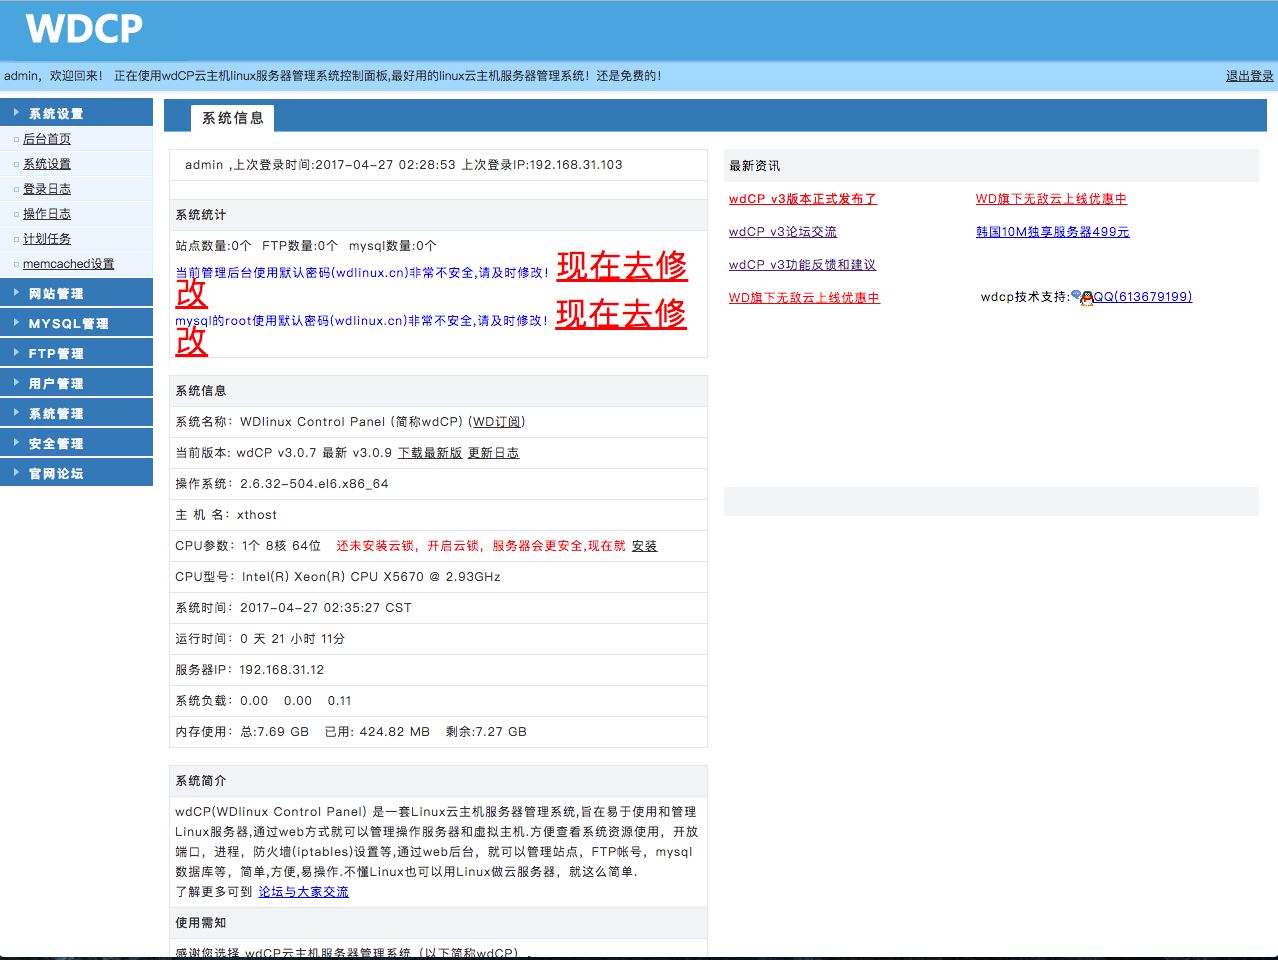Click 现在去修改 for mysql root password
This screenshot has height=960, width=1278.
(621, 314)
